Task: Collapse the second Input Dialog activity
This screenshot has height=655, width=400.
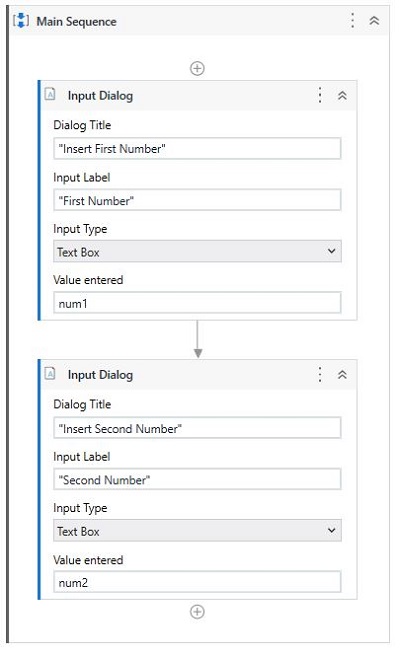Action: click(342, 375)
